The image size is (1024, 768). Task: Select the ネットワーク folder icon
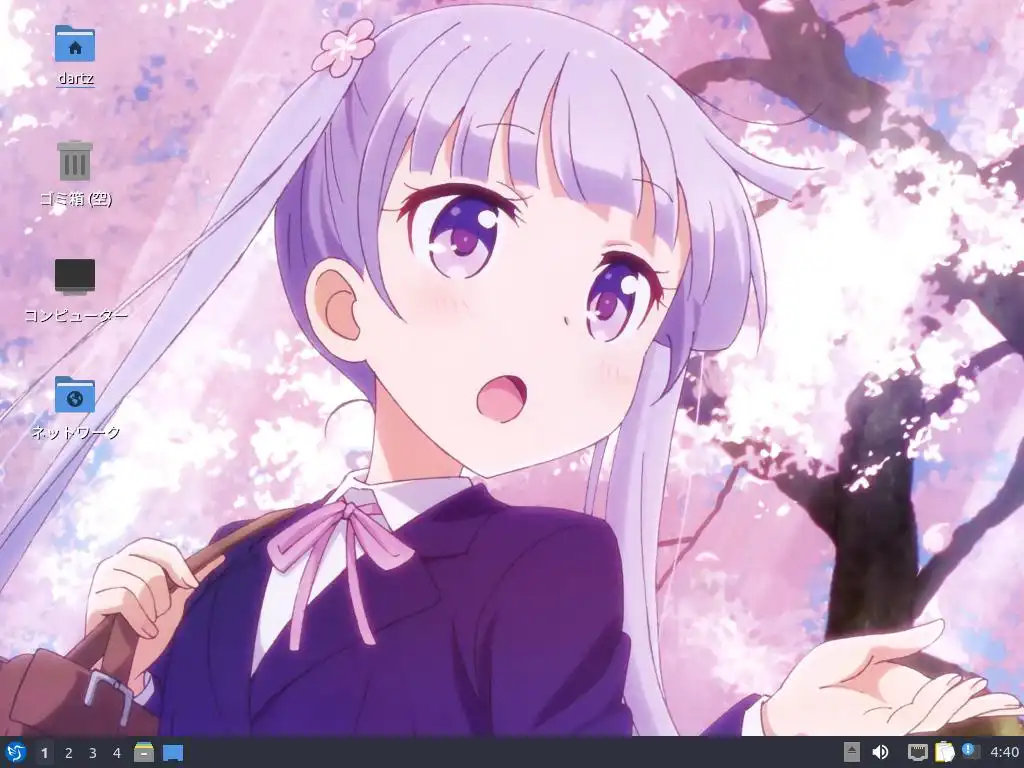75,394
